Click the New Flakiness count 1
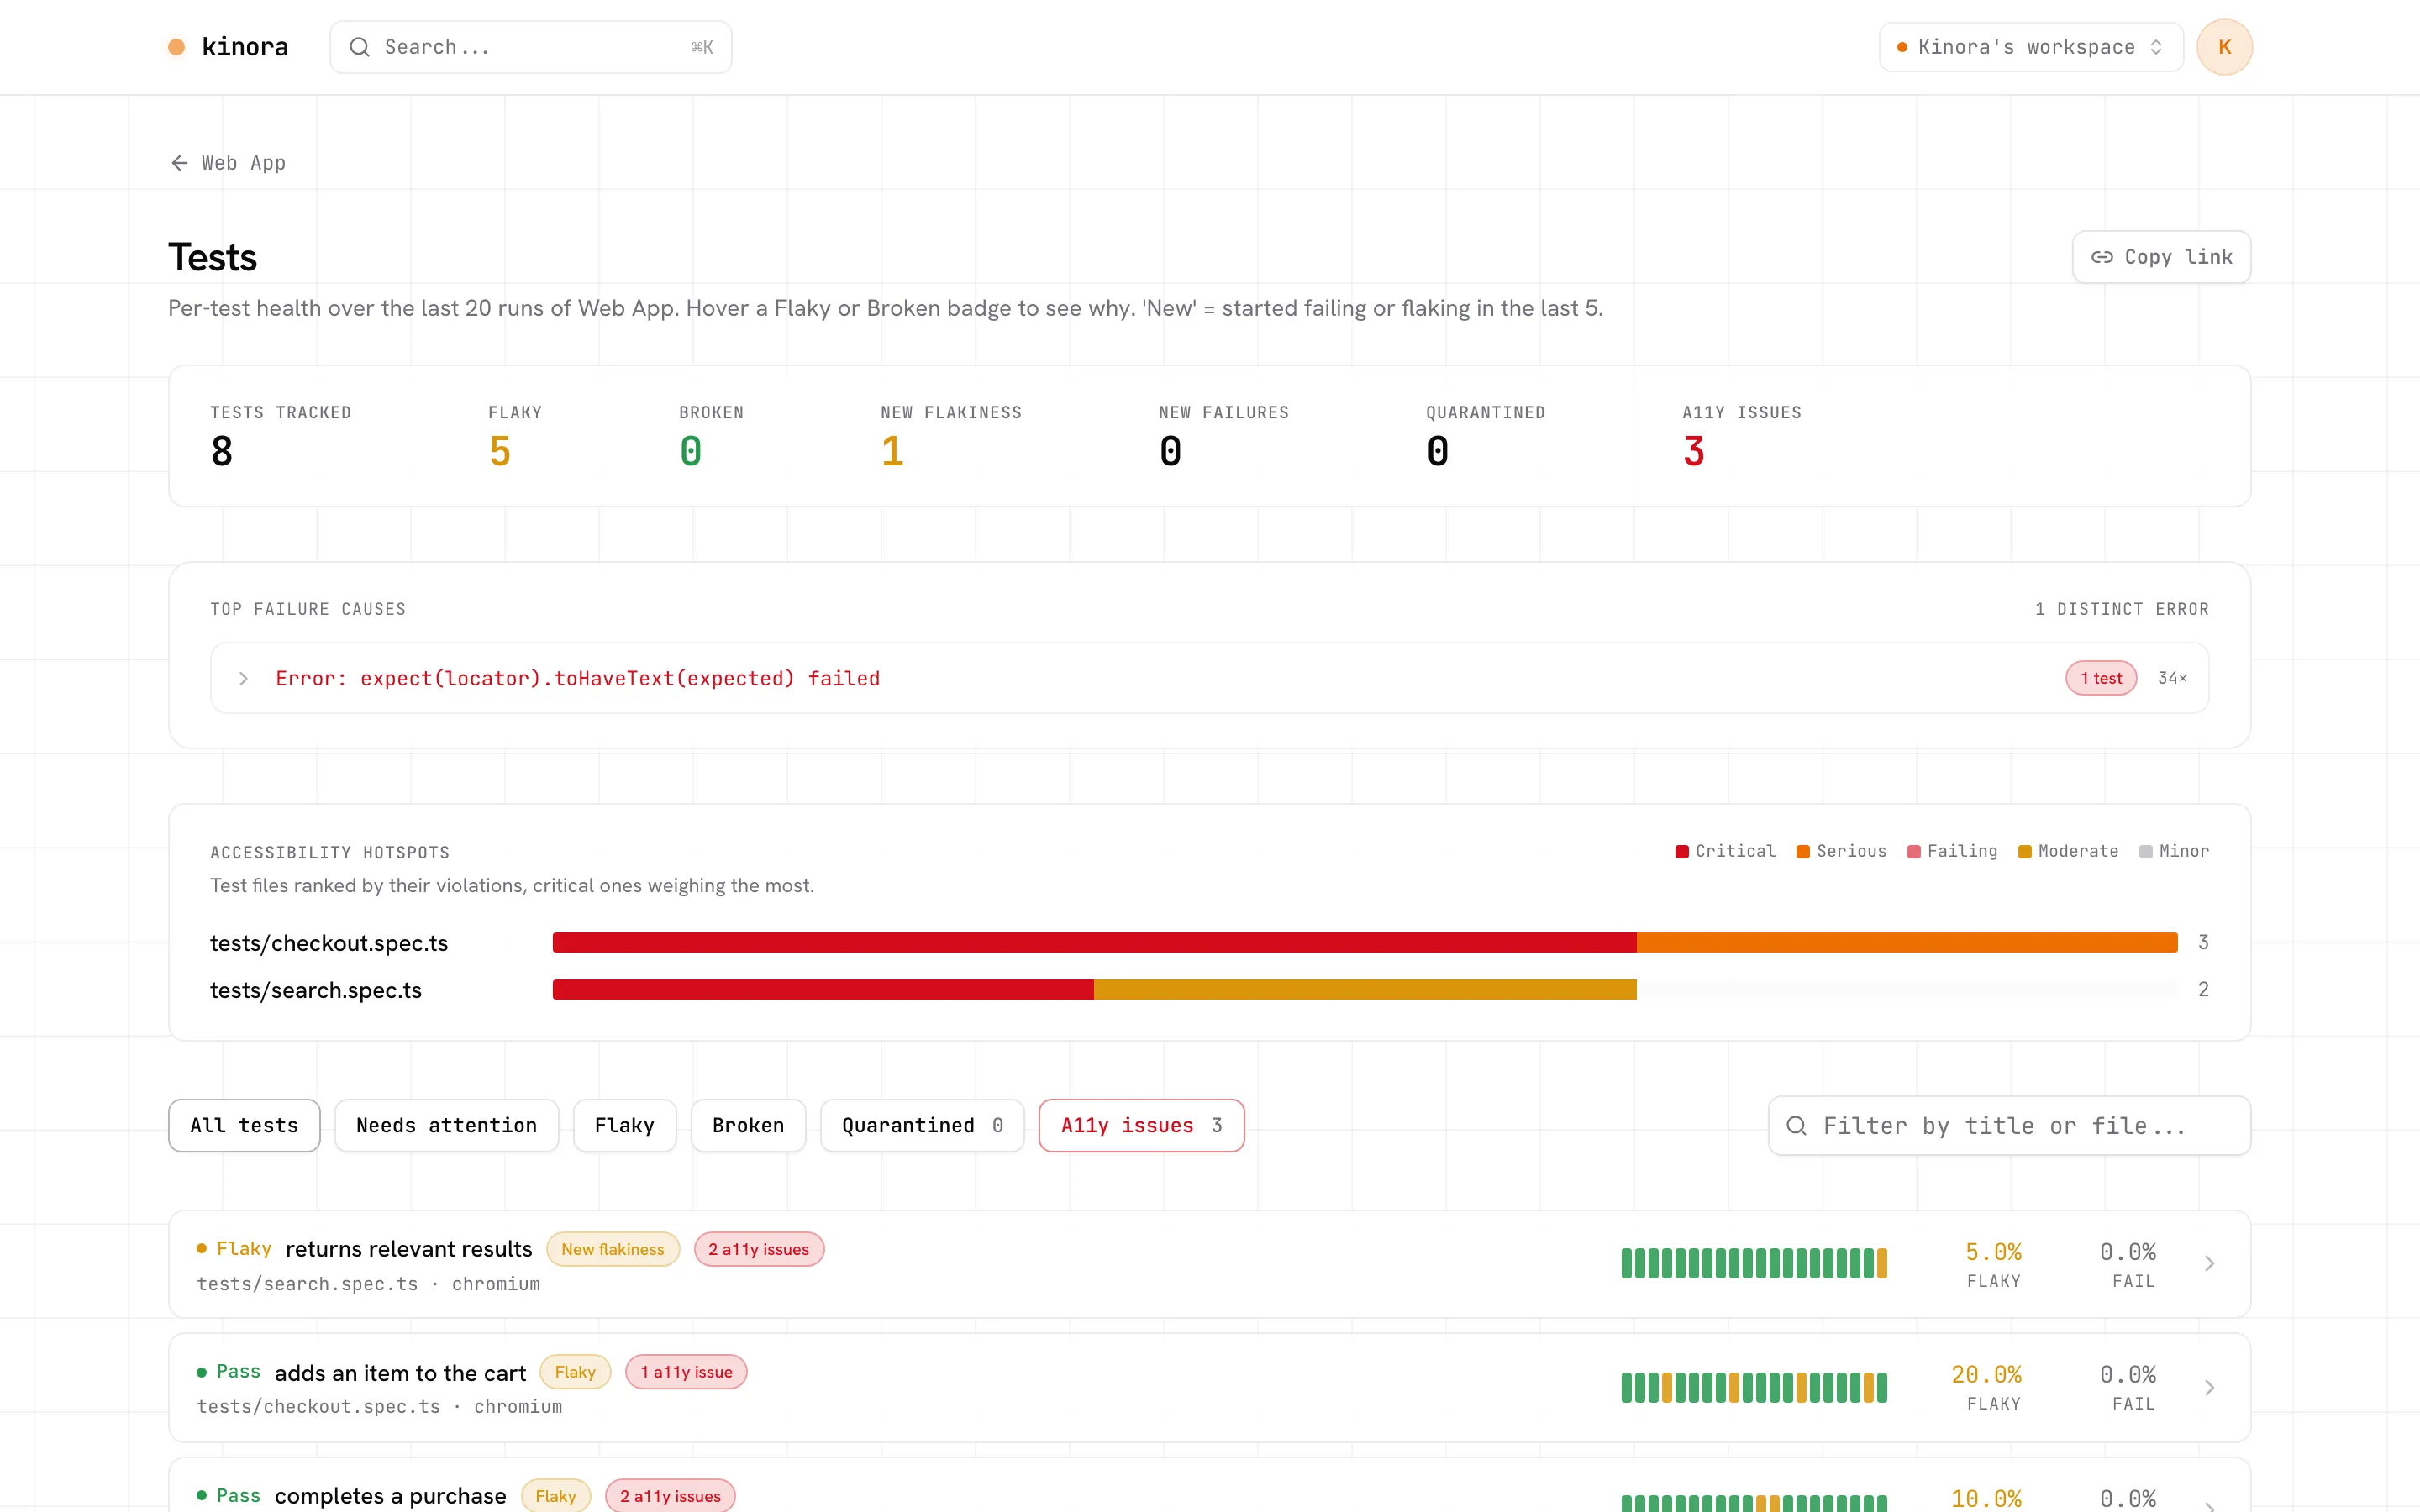Image resolution: width=2420 pixels, height=1512 pixels. (x=892, y=452)
